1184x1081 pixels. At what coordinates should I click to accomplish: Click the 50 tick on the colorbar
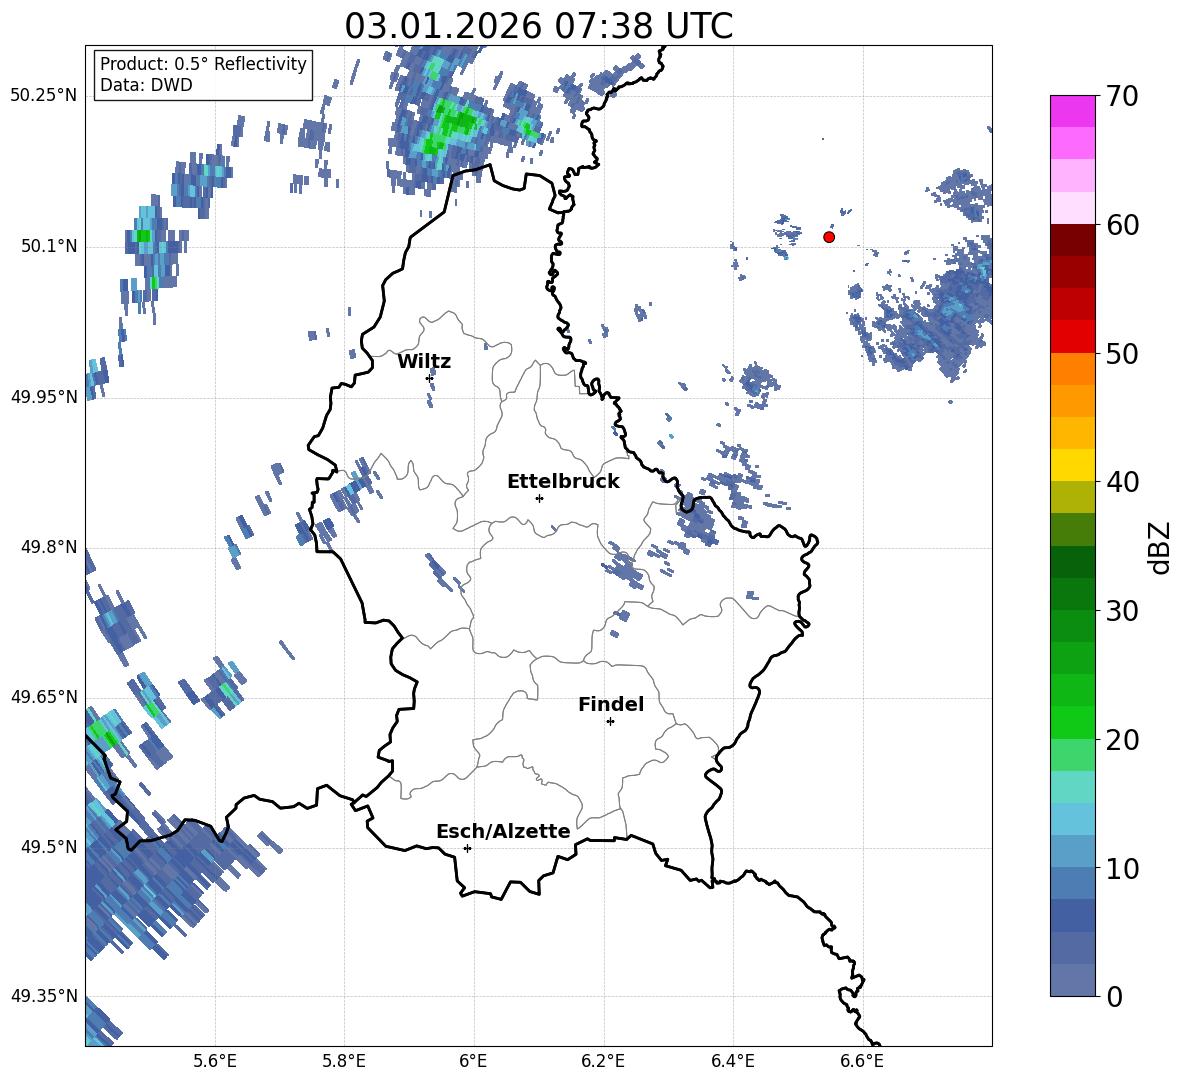[x=1122, y=354]
